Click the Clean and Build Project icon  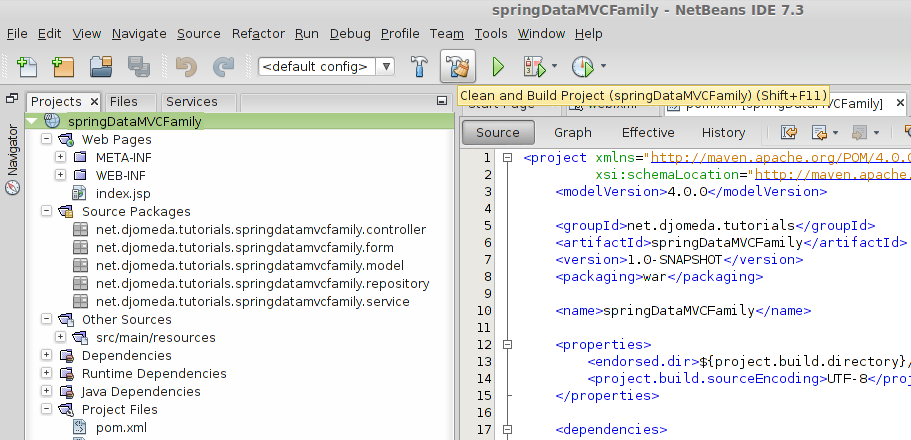[x=458, y=66]
